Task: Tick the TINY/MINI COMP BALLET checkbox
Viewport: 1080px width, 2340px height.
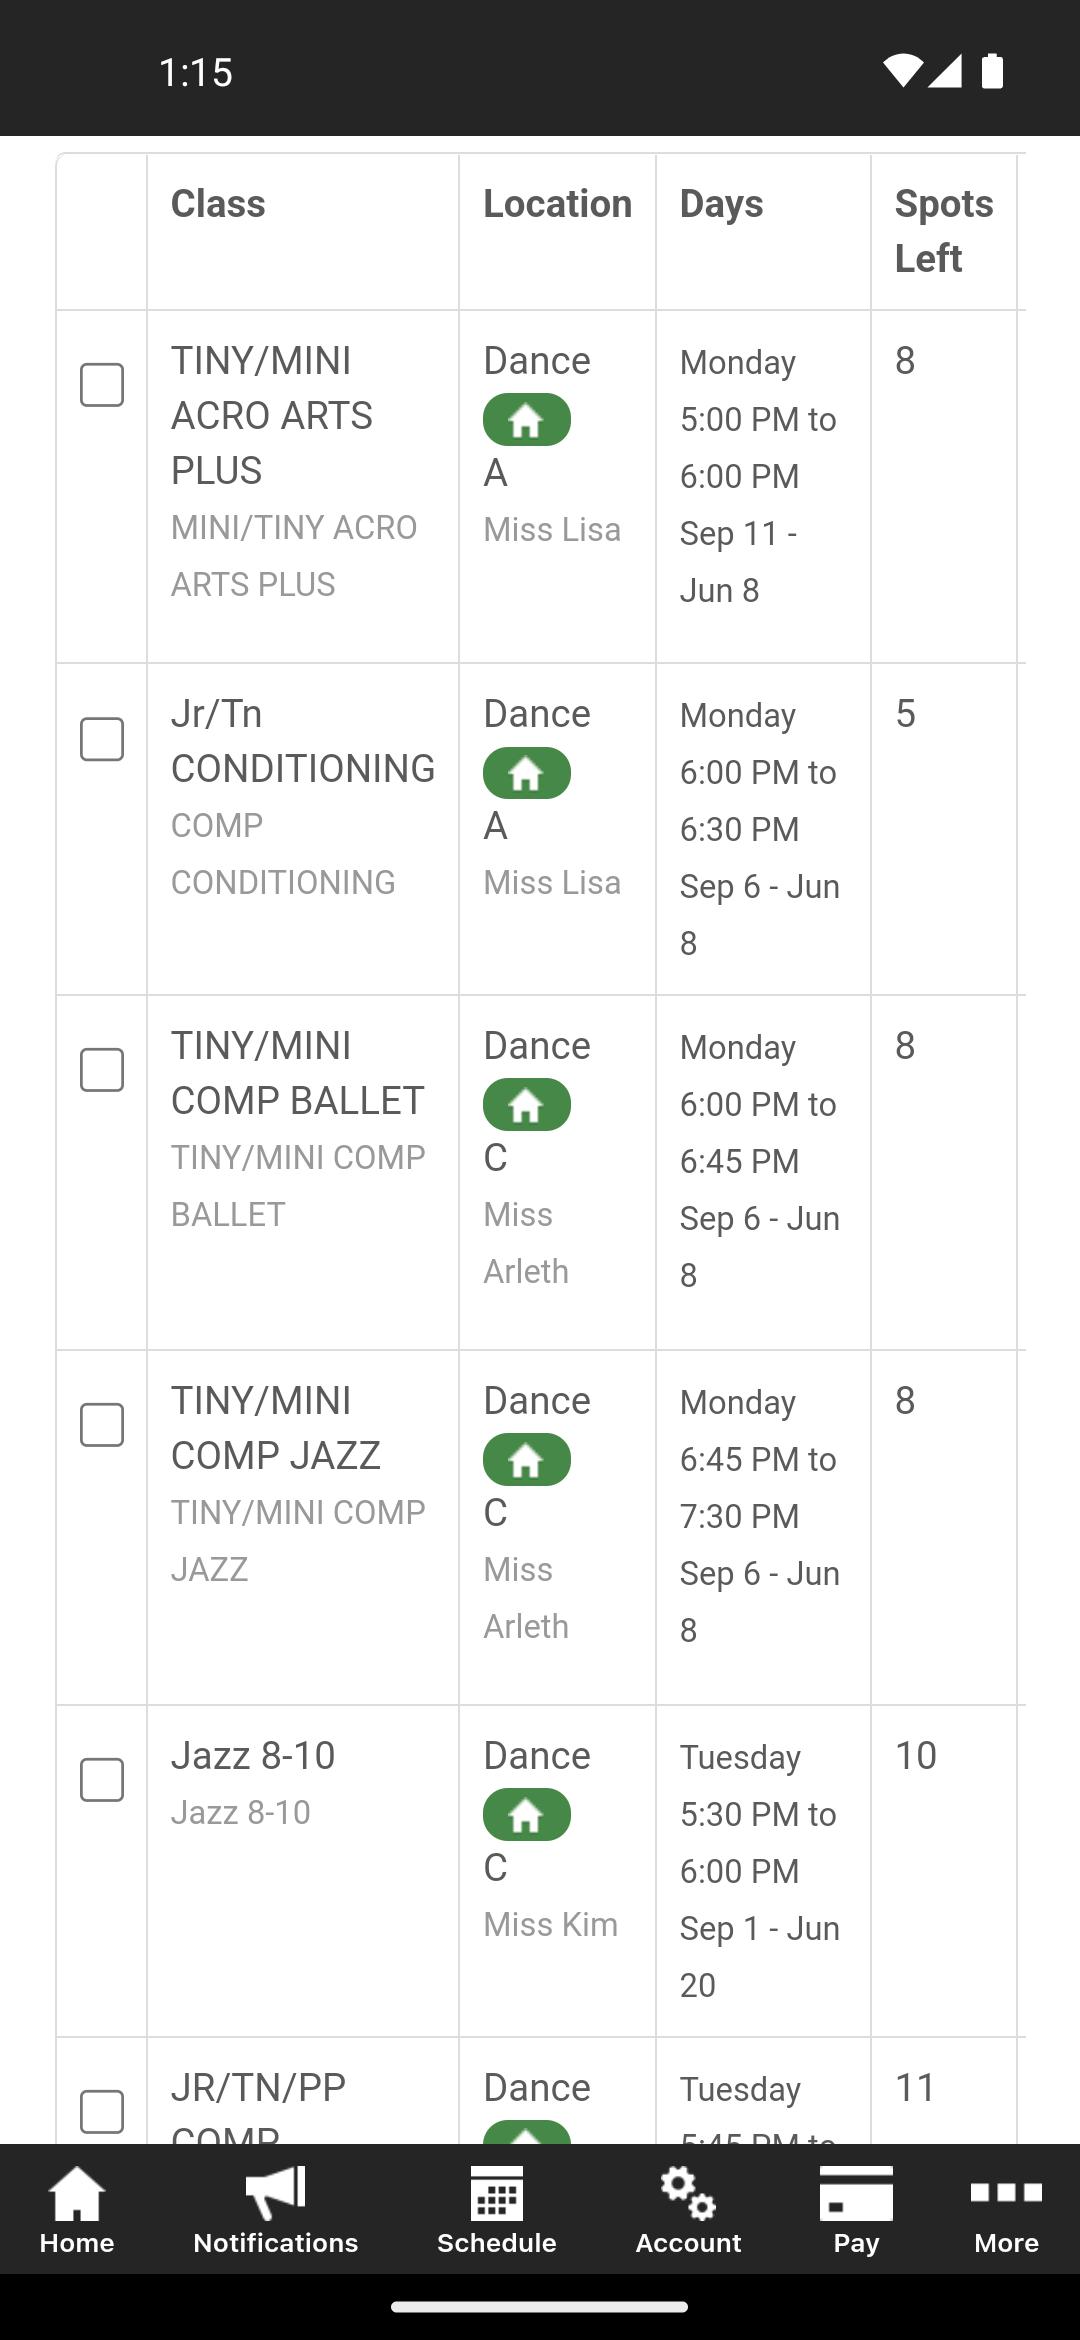Action: coord(102,1070)
